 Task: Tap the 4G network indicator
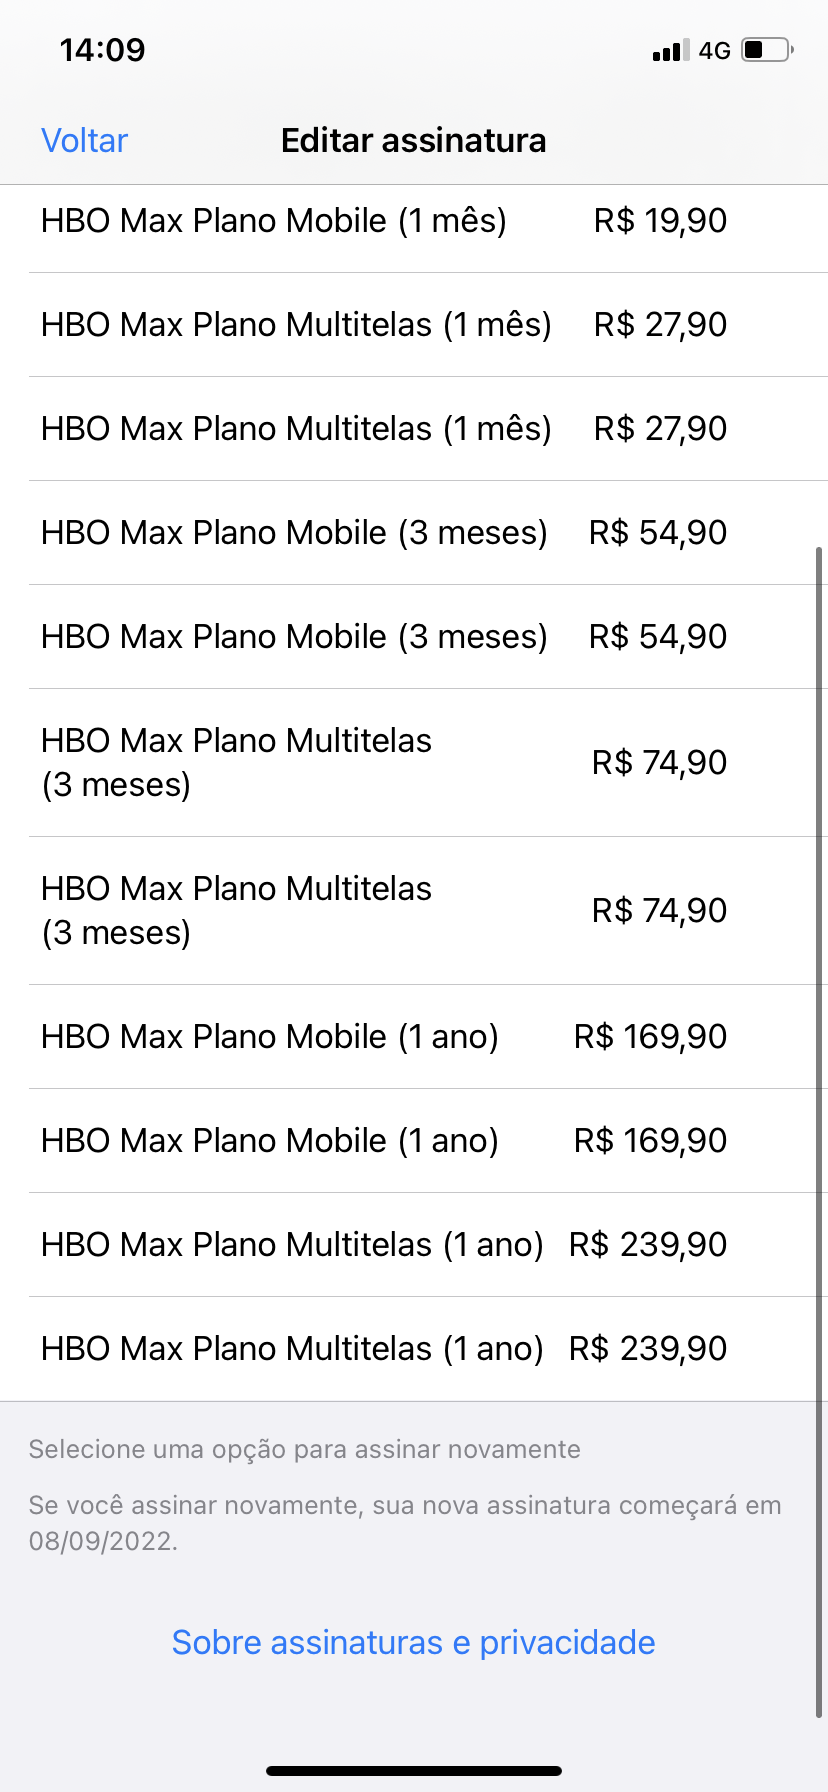(x=714, y=51)
